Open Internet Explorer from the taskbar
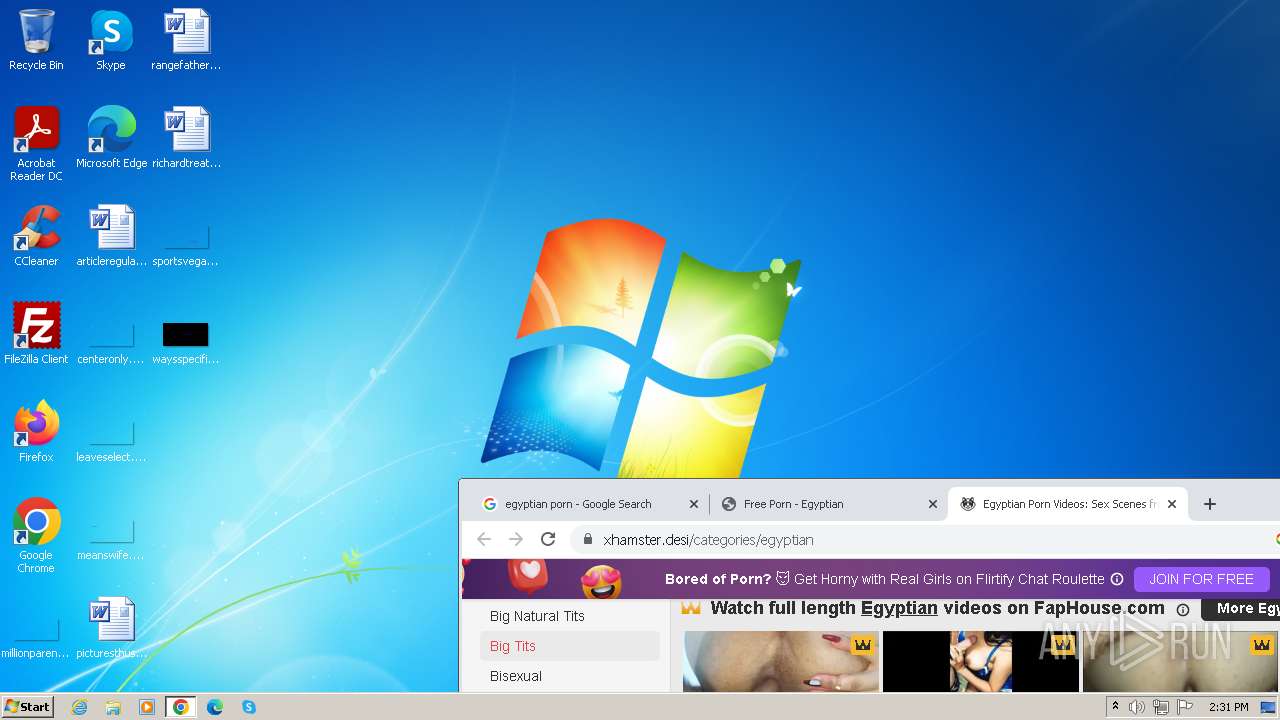 point(79,707)
